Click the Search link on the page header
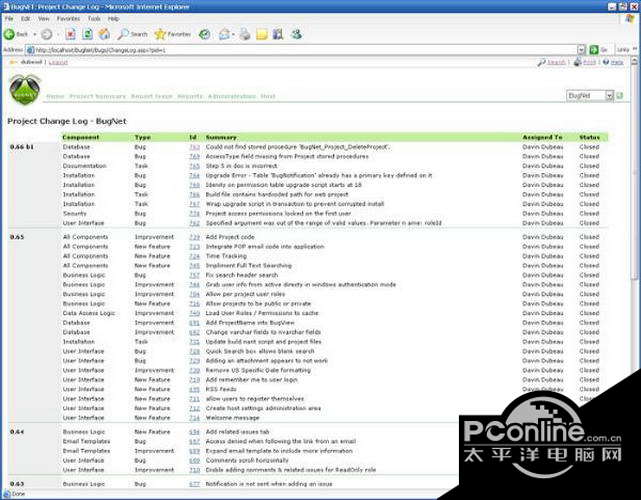The width and height of the screenshot is (641, 500). [556, 62]
